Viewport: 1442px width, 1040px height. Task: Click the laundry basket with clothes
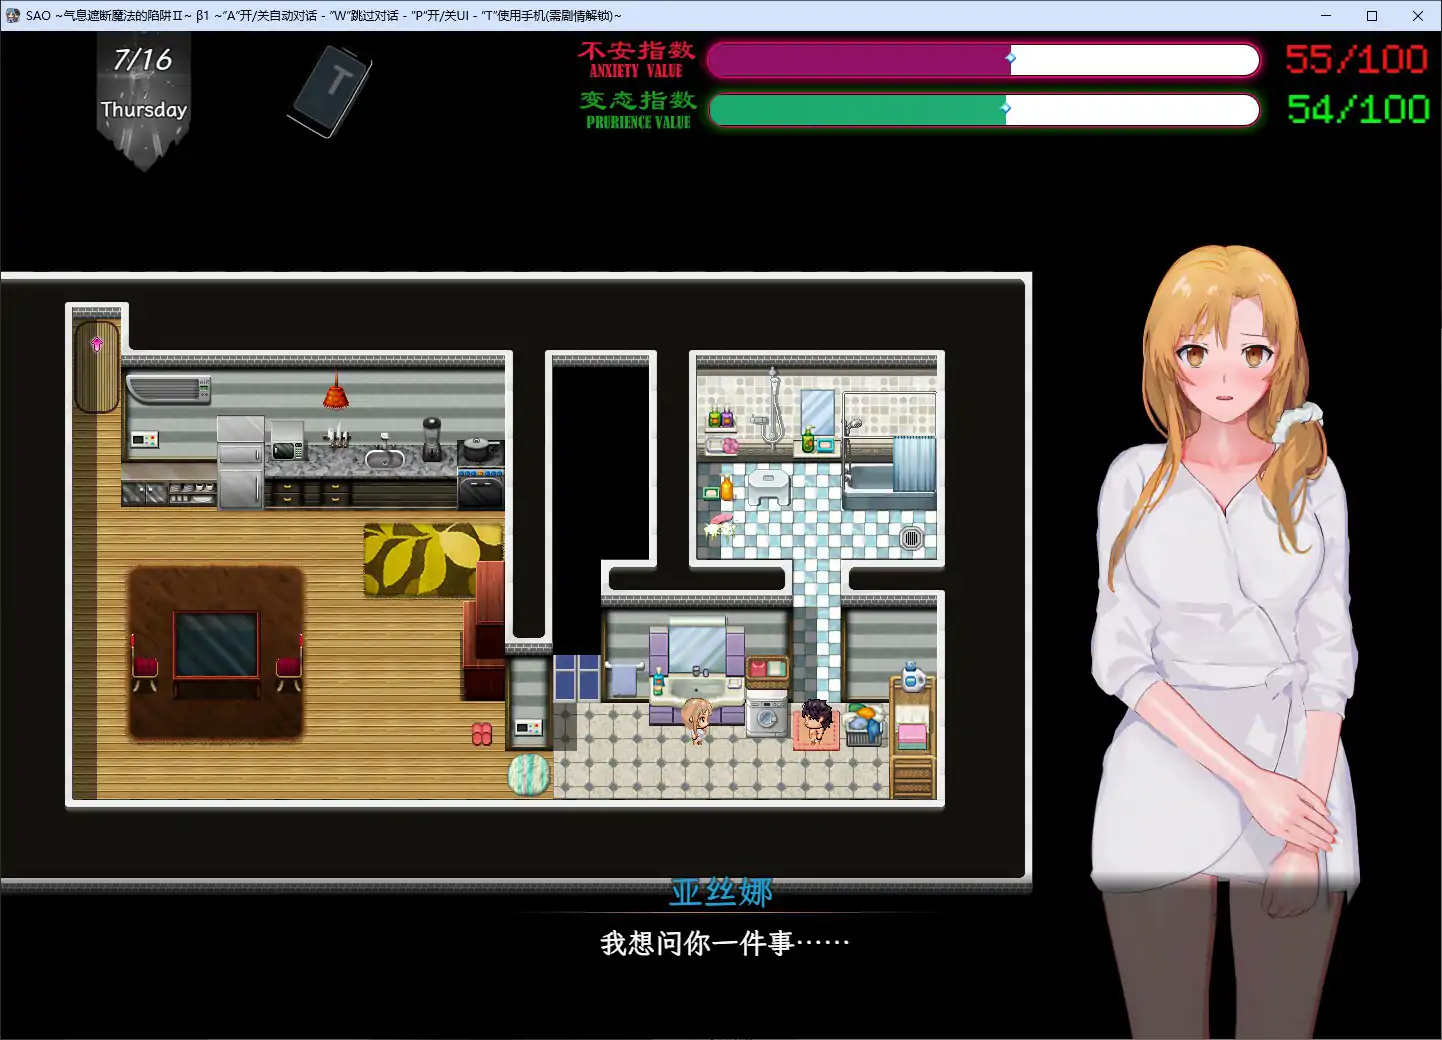pos(863,726)
